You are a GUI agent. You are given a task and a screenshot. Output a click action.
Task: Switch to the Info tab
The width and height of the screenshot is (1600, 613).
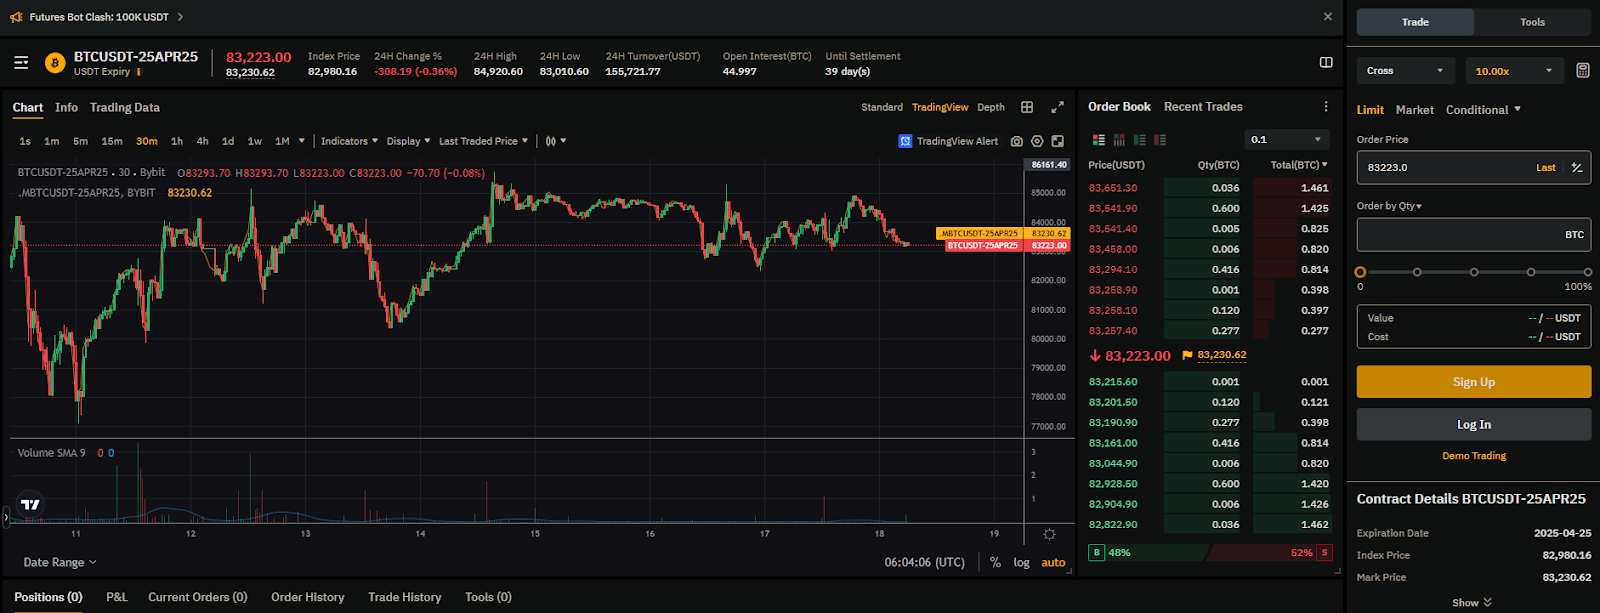coord(66,108)
